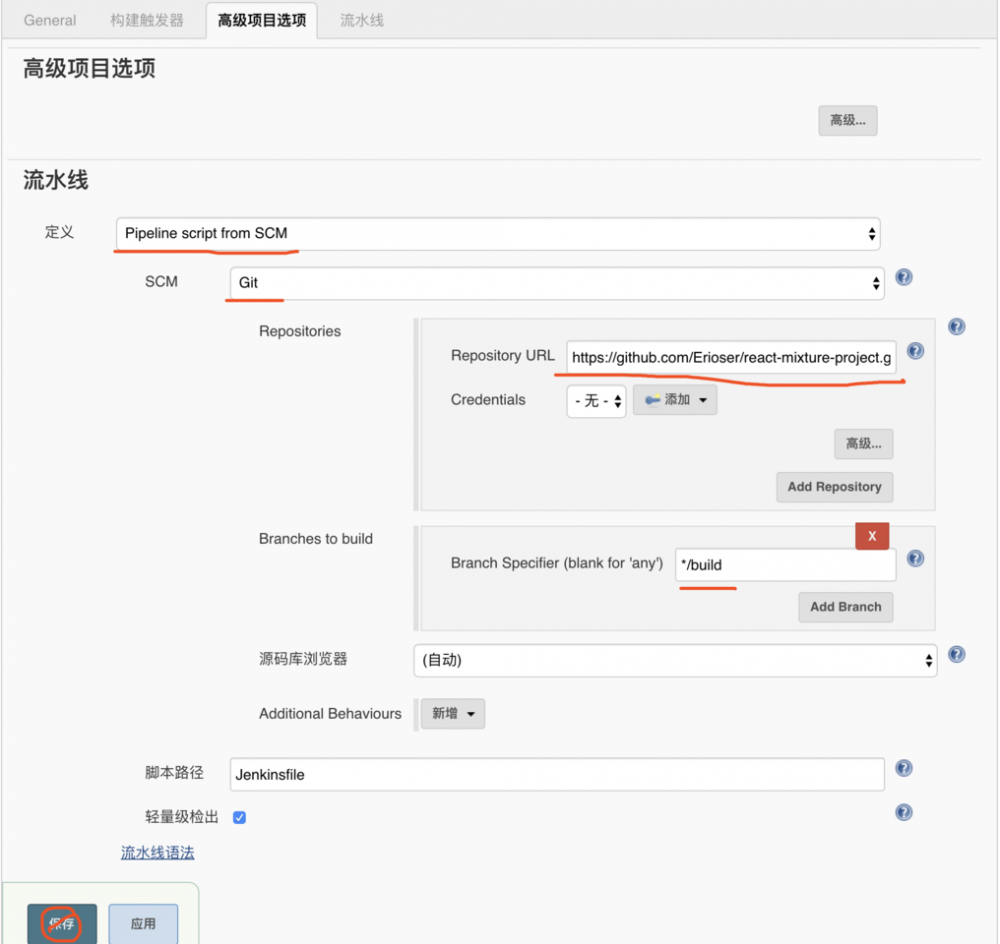Click the 应用 apply button
This screenshot has height=944, width=1000.
tap(143, 924)
